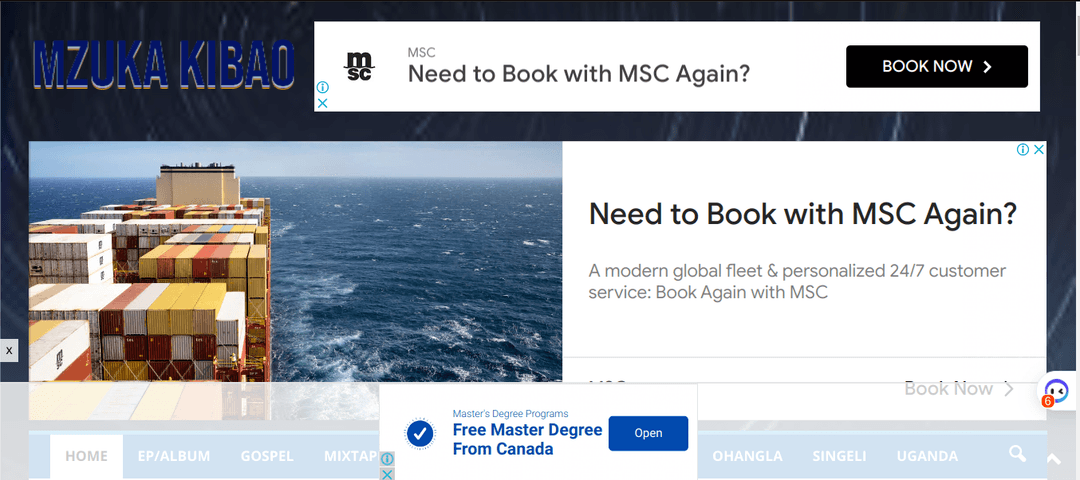The image size is (1080, 480).
Task: Open the info icon on top banner ad
Action: coord(322,87)
